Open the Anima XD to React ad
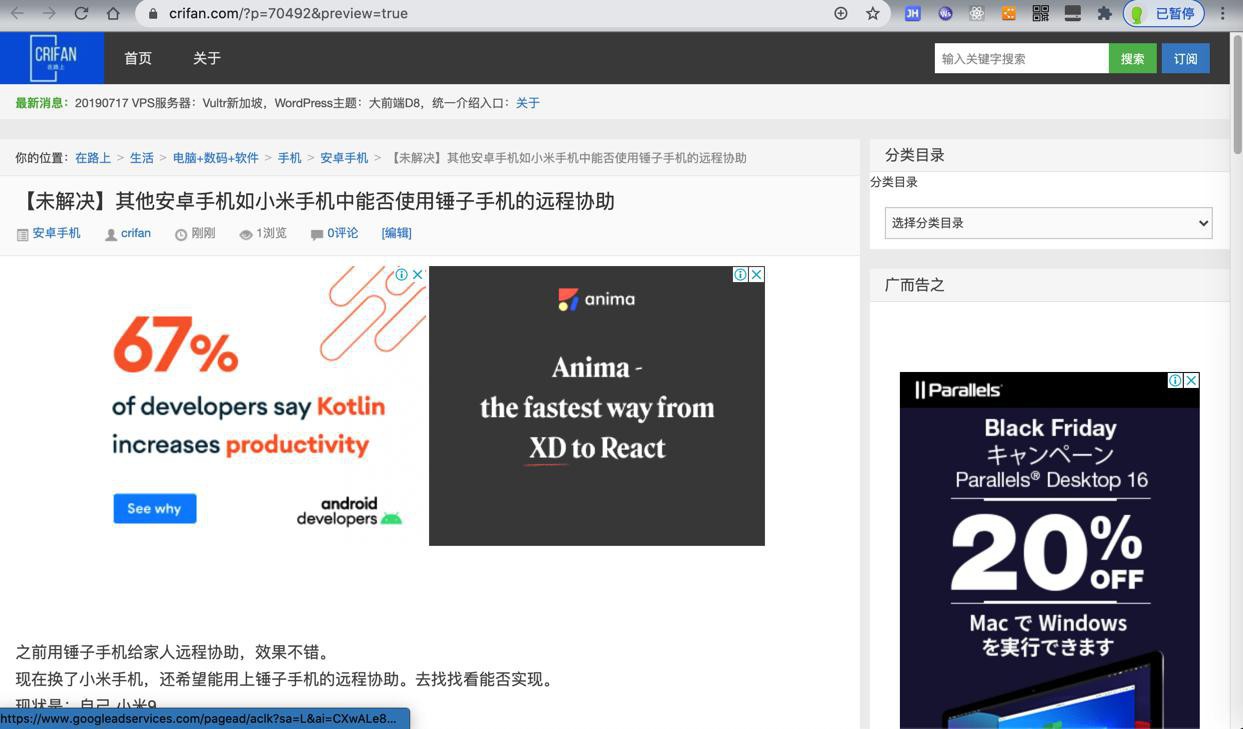This screenshot has height=729, width=1243. [x=597, y=406]
